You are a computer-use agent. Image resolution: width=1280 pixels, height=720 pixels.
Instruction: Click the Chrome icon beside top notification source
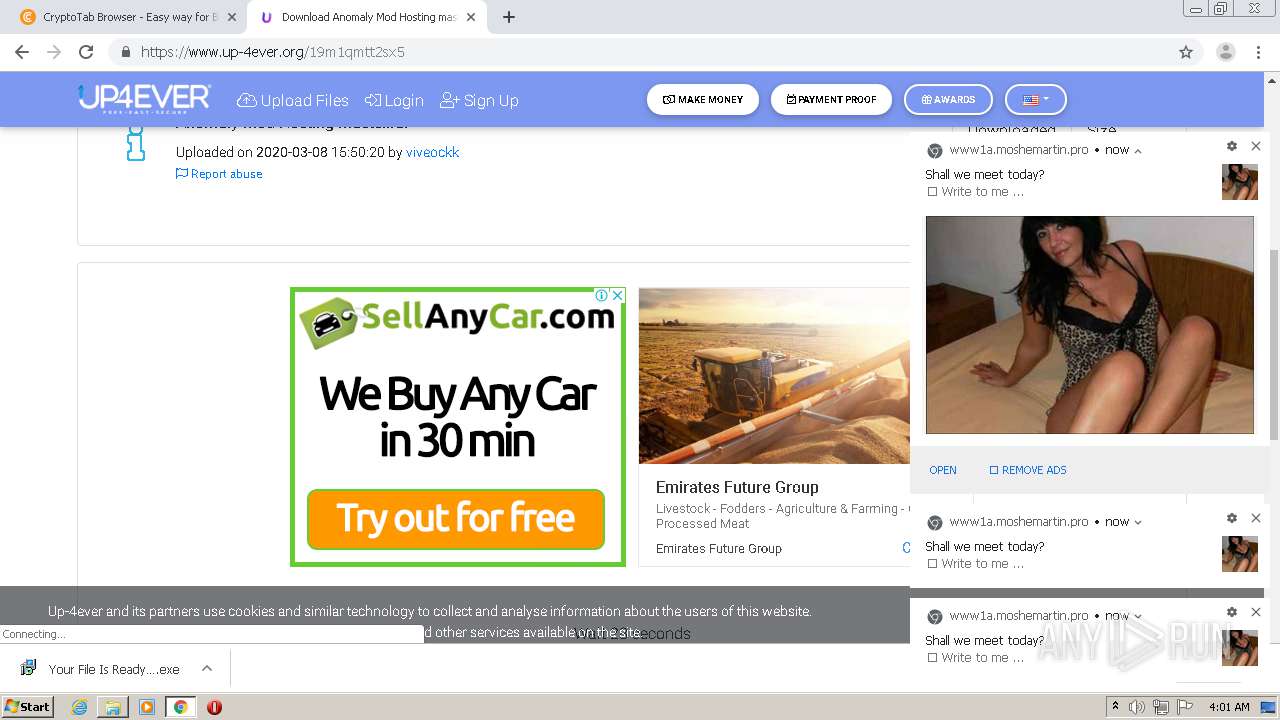point(935,151)
